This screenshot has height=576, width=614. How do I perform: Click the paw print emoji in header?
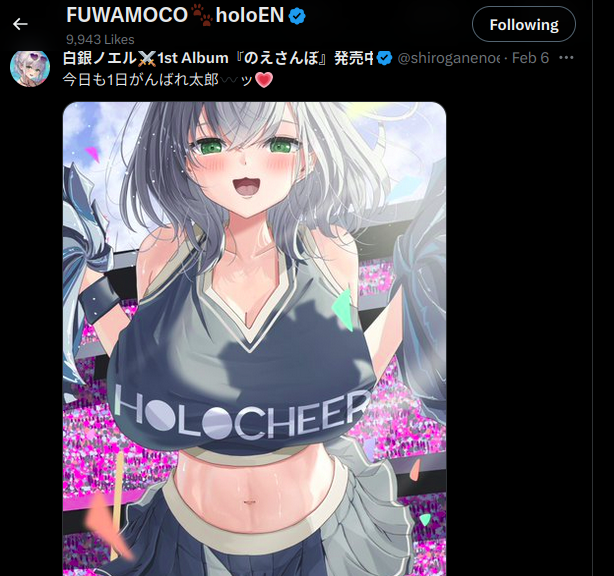(202, 16)
